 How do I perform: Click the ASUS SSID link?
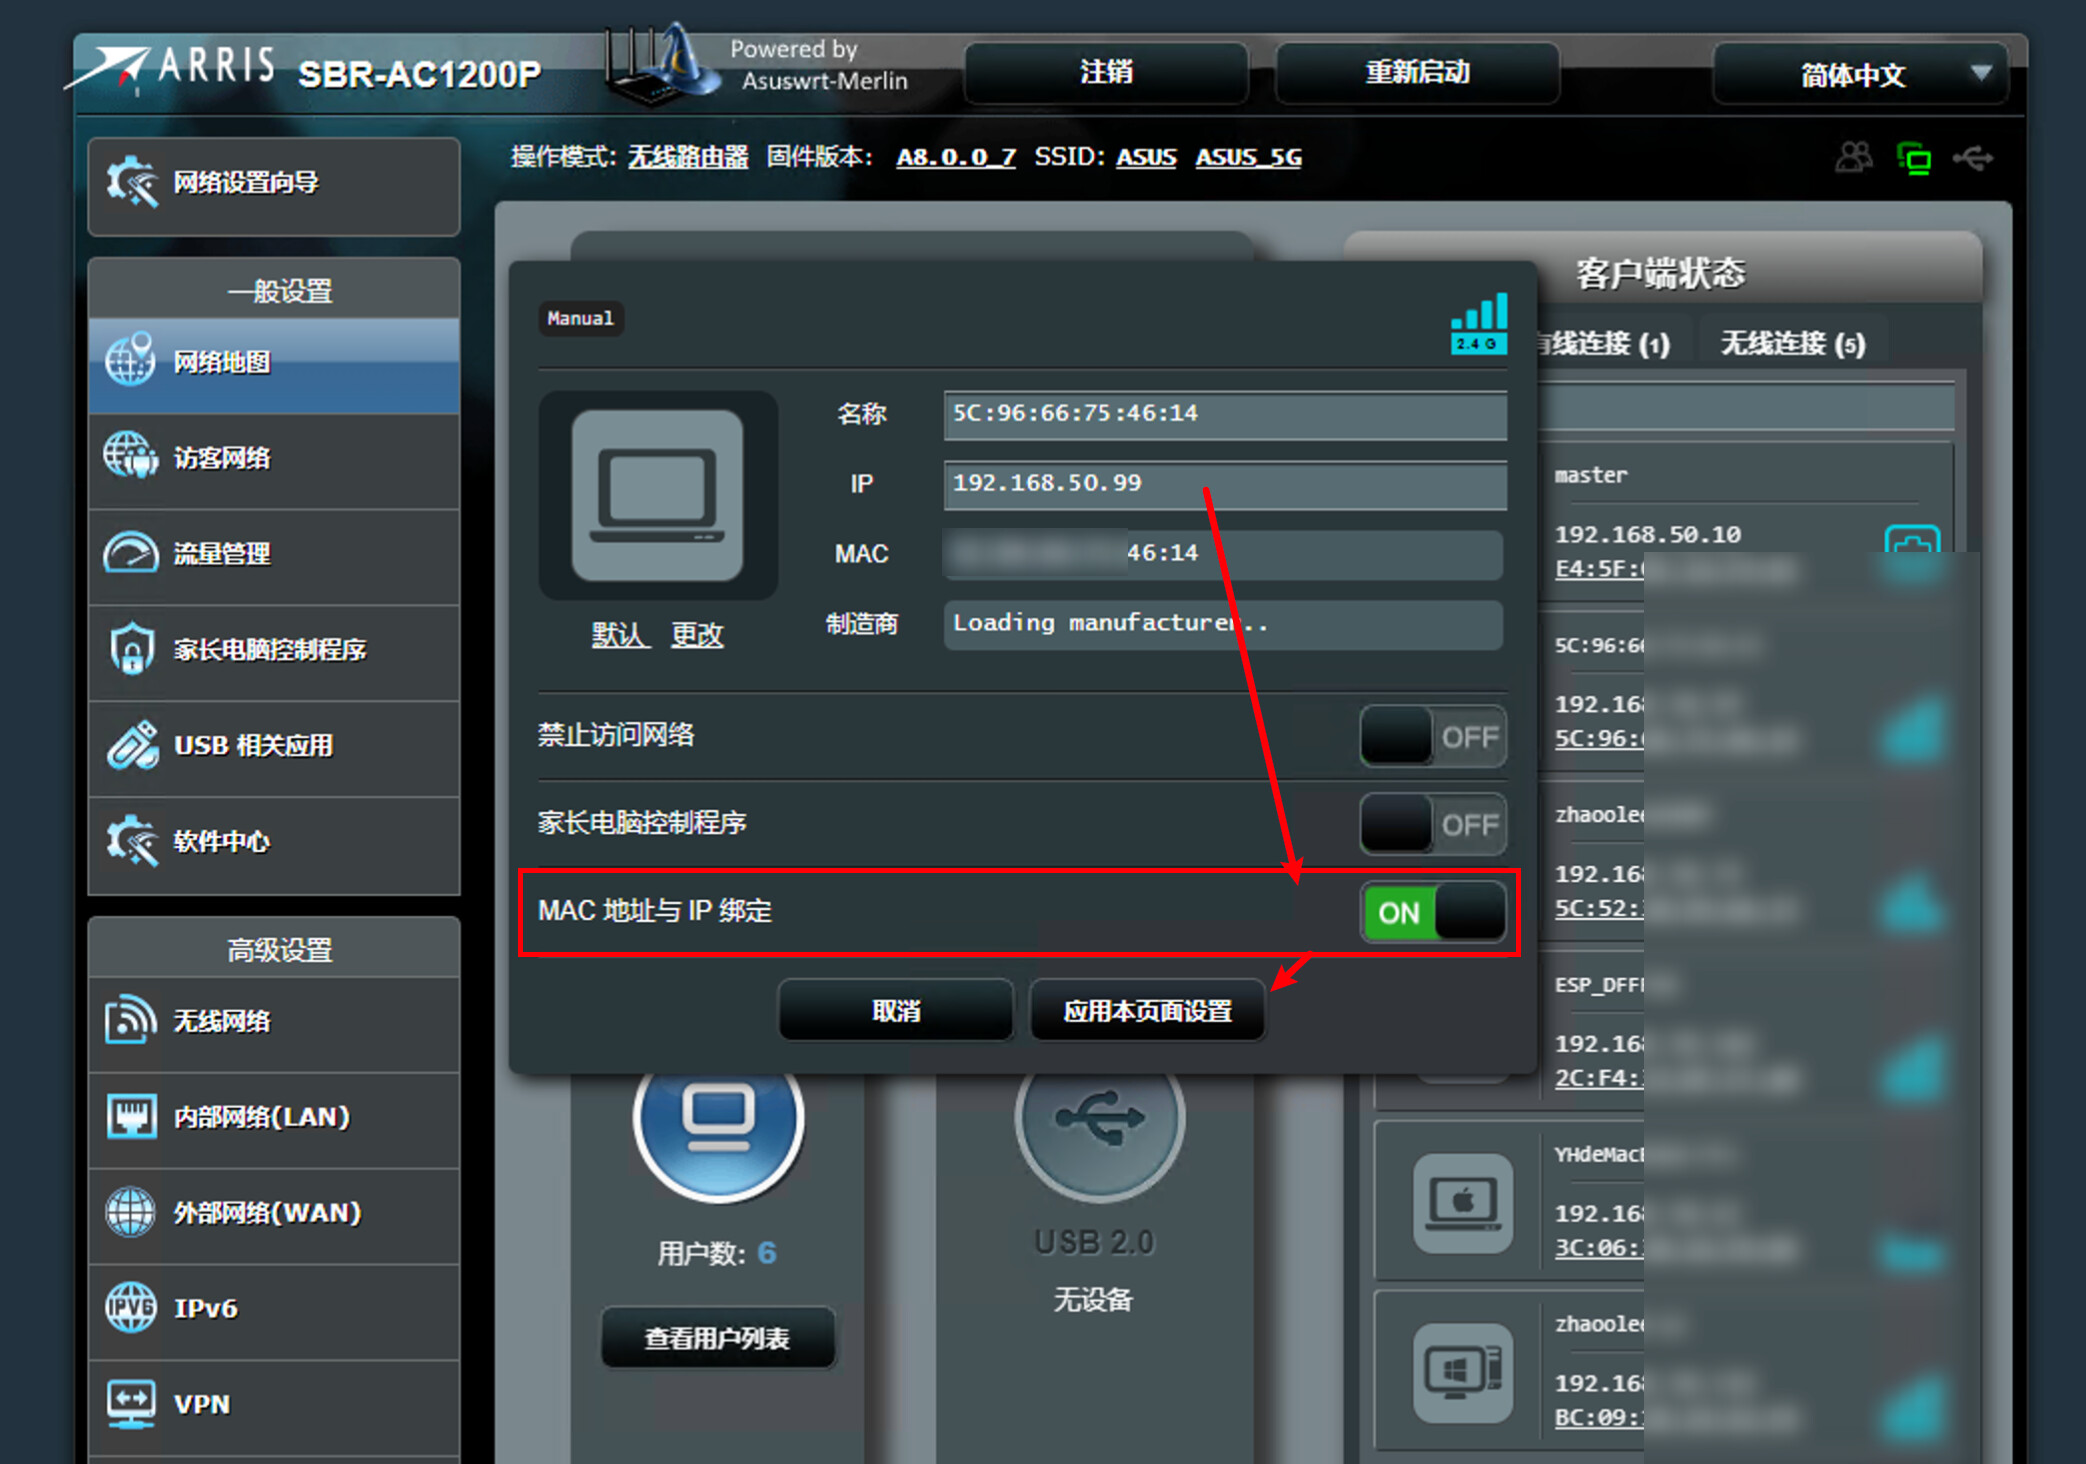point(1146,157)
